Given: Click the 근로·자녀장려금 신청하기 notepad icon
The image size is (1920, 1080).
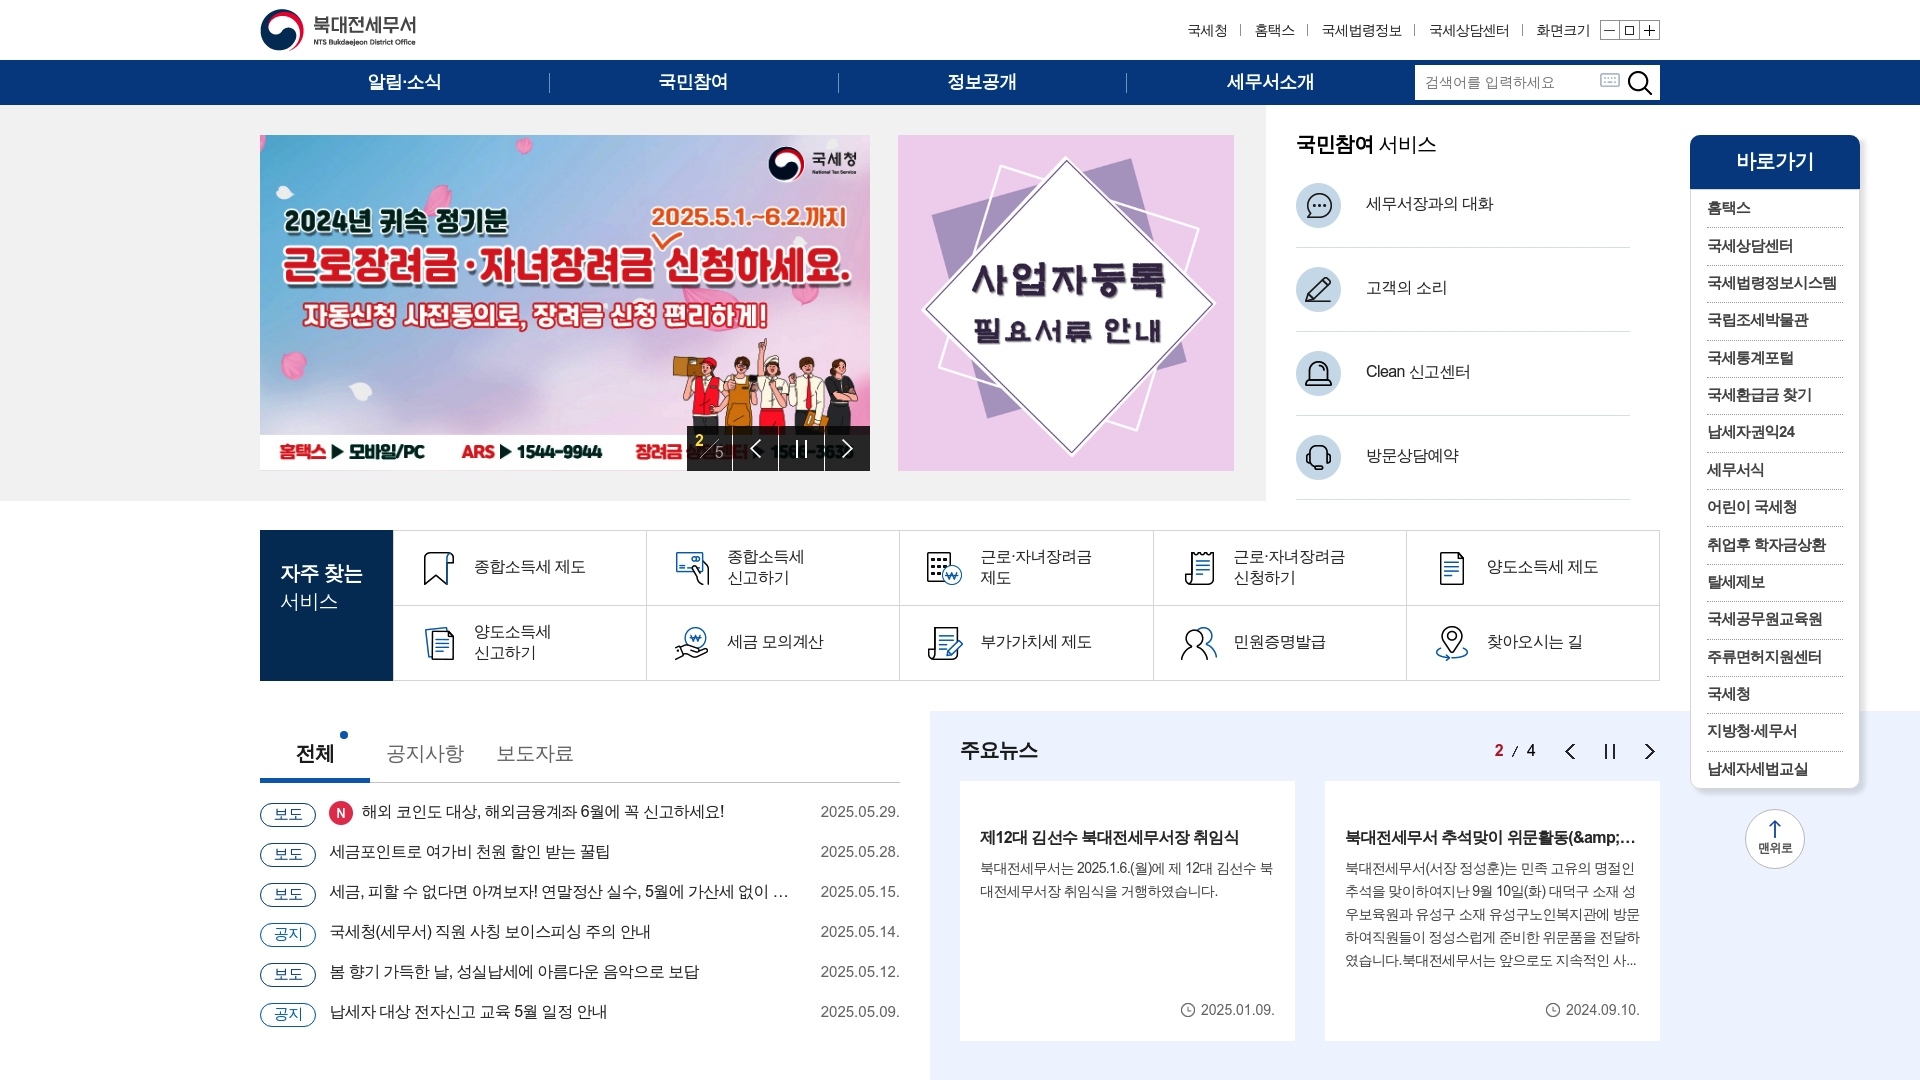Looking at the screenshot, I should 1199,568.
